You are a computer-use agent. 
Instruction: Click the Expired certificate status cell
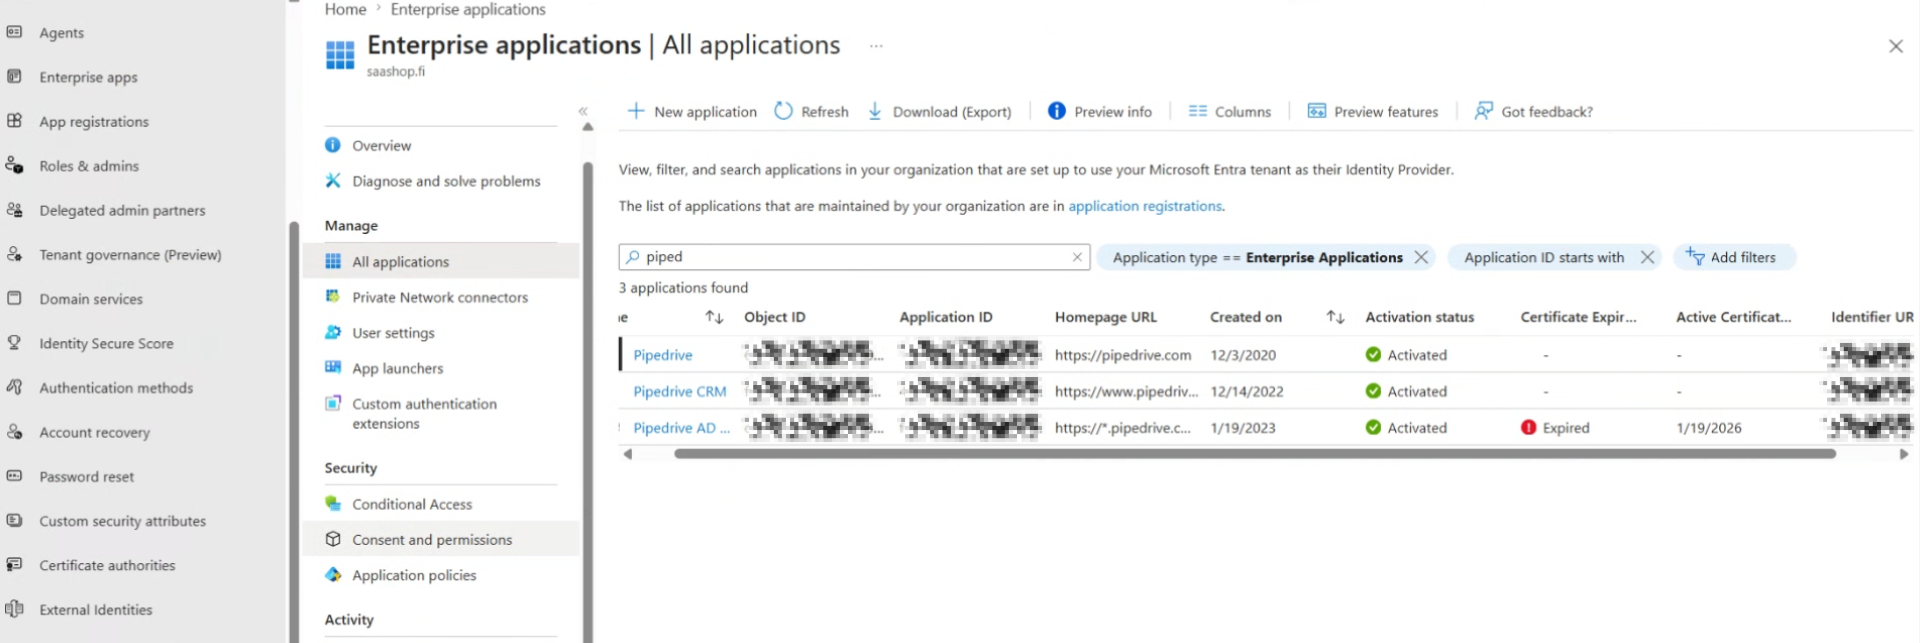pos(1555,428)
